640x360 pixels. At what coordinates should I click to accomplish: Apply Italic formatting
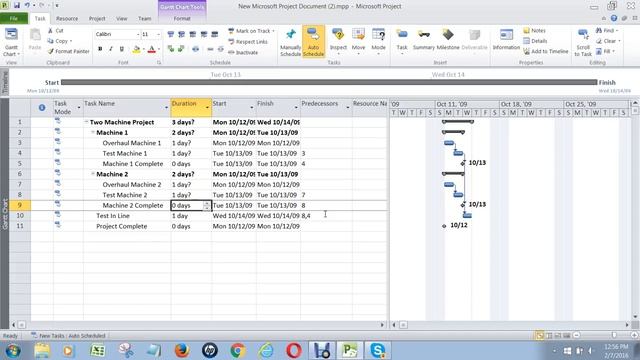tap(111, 49)
